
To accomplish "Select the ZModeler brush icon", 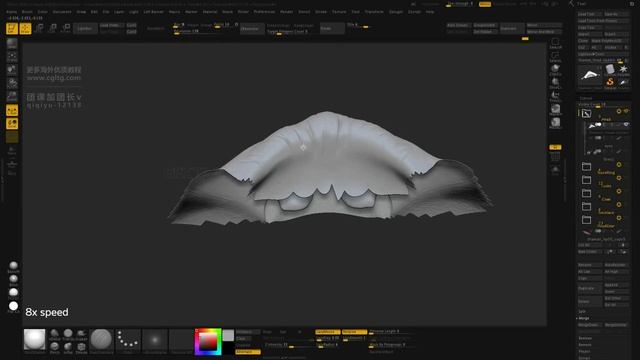I will tap(82, 348).
